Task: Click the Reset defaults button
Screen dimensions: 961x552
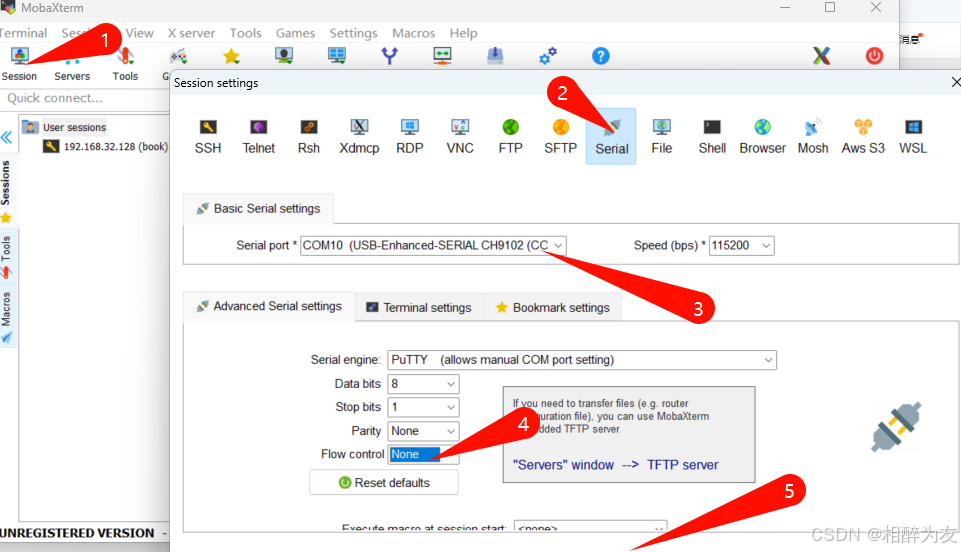Action: (384, 483)
